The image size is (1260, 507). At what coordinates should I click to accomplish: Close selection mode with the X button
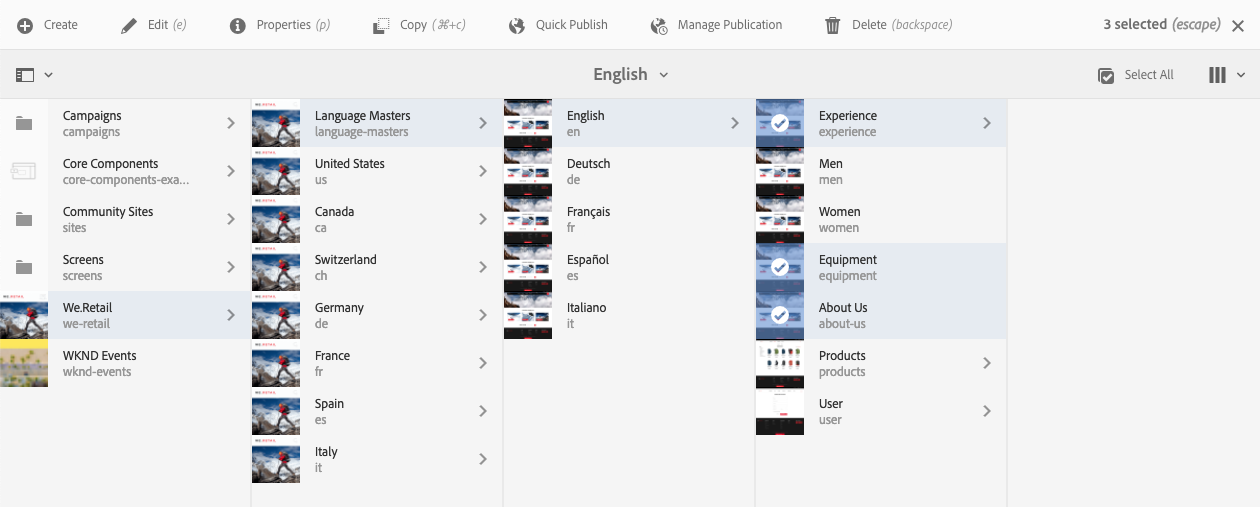pyautogui.click(x=1238, y=26)
